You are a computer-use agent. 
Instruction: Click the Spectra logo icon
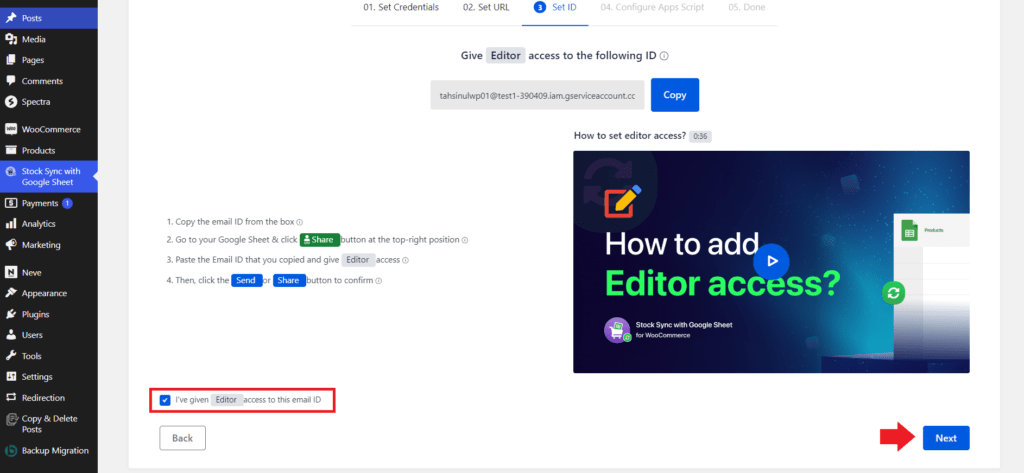pyautogui.click(x=10, y=102)
